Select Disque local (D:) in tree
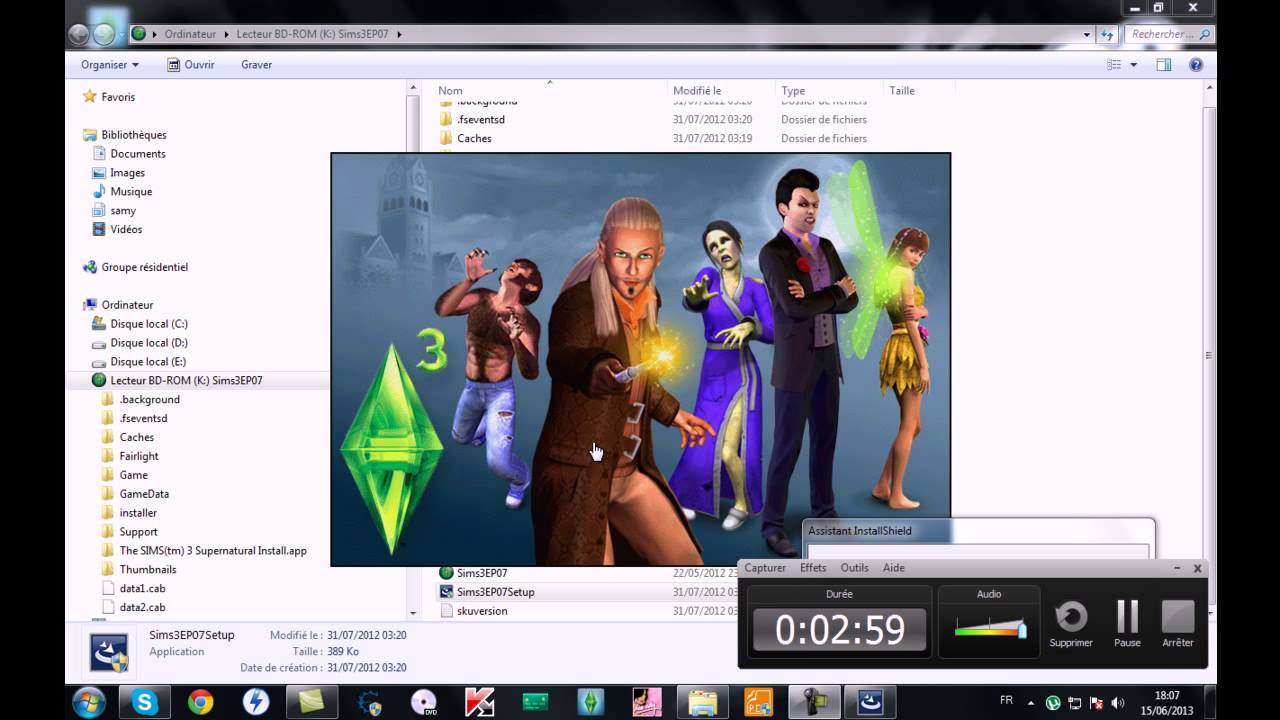The image size is (1280, 720). tap(149, 343)
